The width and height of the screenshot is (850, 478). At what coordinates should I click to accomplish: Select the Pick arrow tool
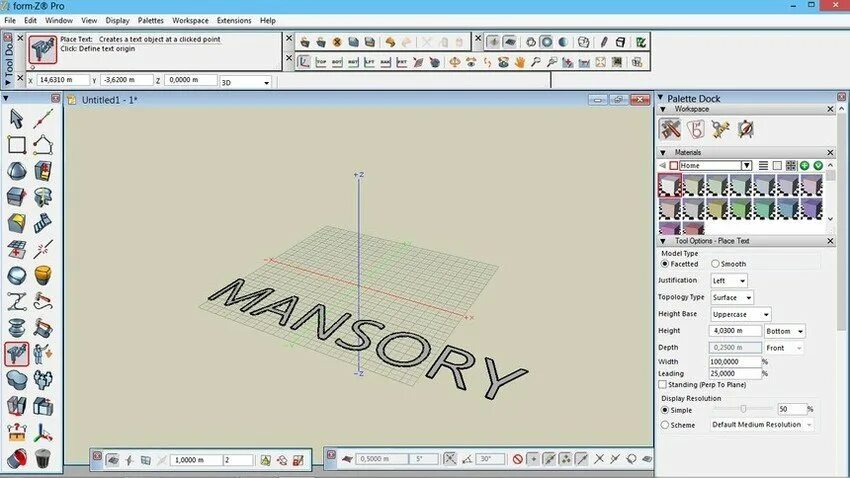[16, 119]
